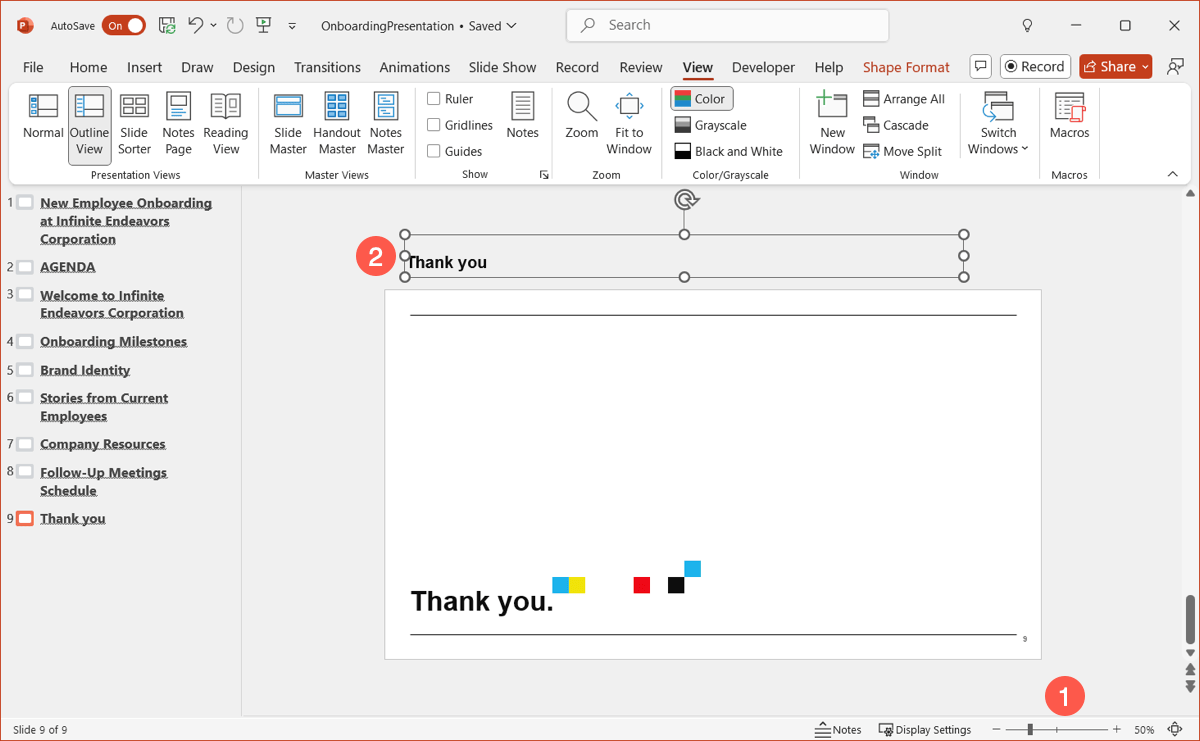Open the Undo history dropdown arrow
This screenshot has width=1200, height=741.
click(x=214, y=25)
